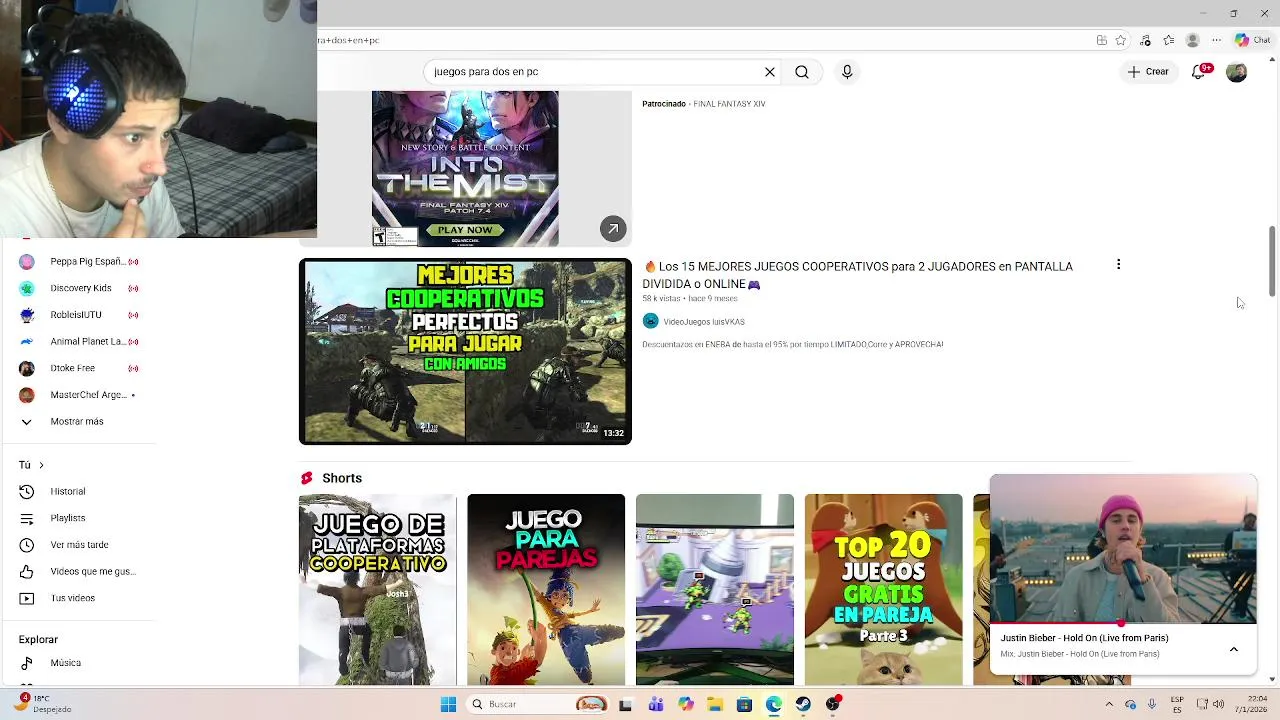Click in the YouTube search field
The width and height of the screenshot is (1280, 720).
tap(595, 72)
